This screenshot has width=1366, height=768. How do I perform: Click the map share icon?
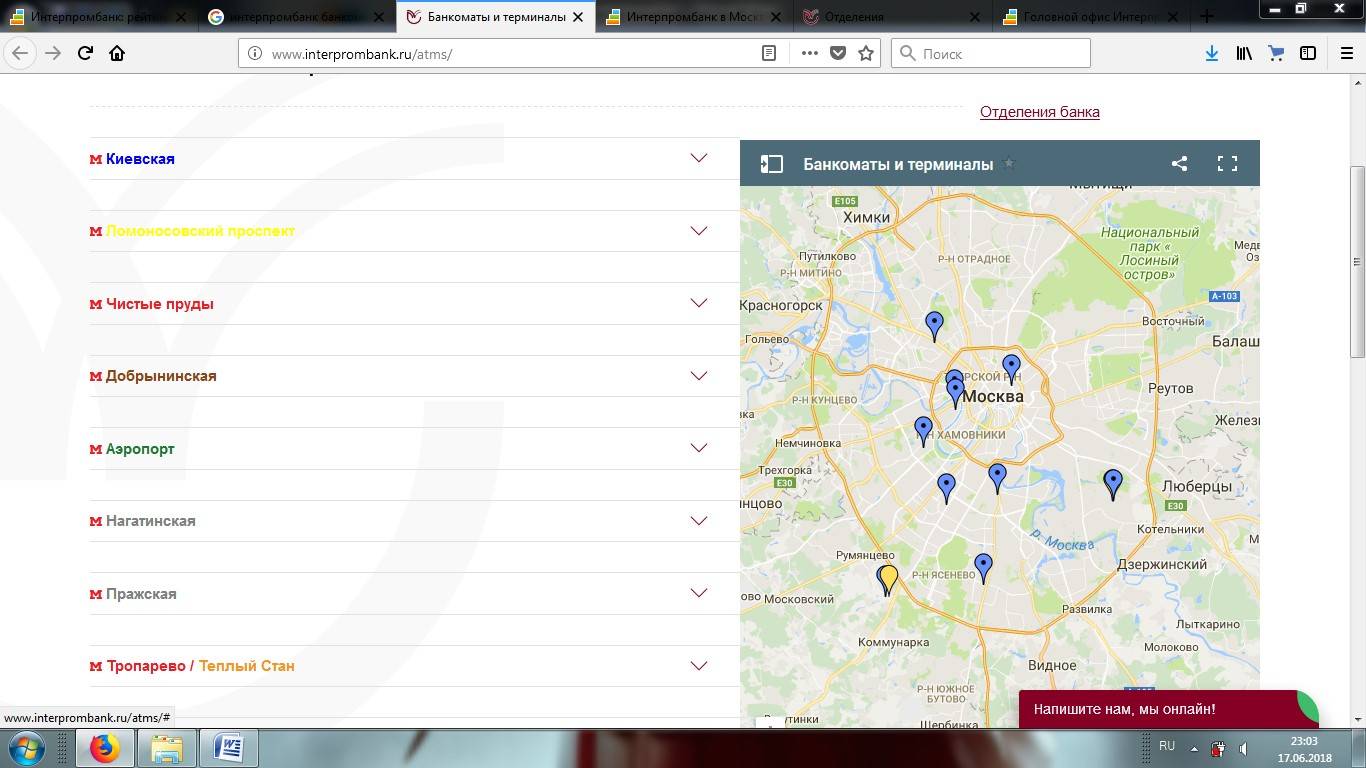pos(1179,164)
